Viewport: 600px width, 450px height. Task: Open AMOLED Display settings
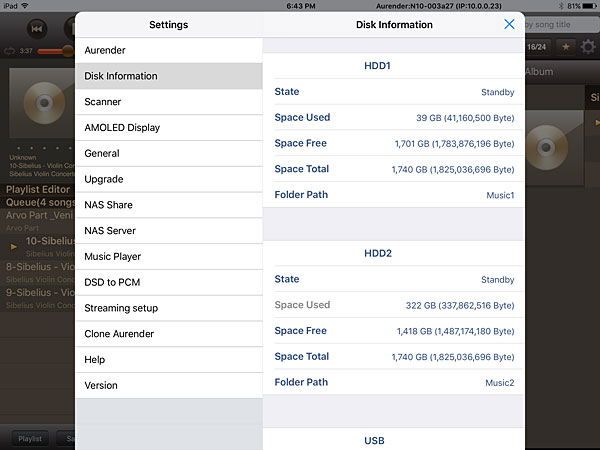click(x=169, y=127)
